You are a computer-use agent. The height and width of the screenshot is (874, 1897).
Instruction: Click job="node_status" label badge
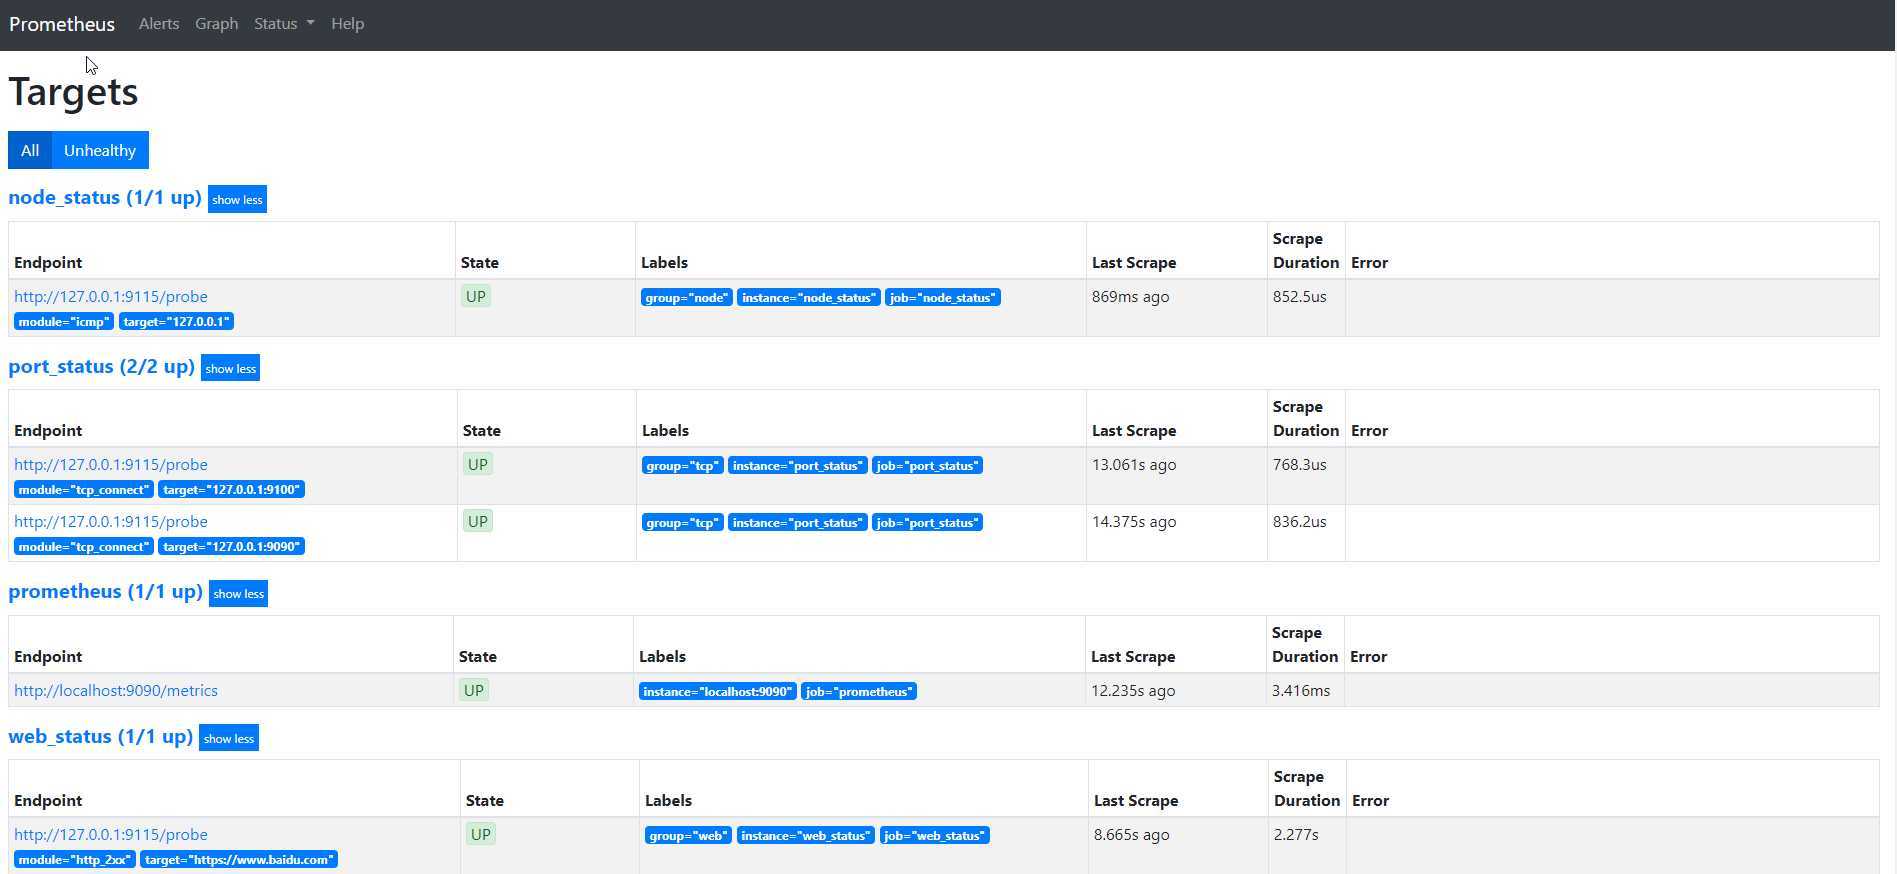[x=943, y=298]
